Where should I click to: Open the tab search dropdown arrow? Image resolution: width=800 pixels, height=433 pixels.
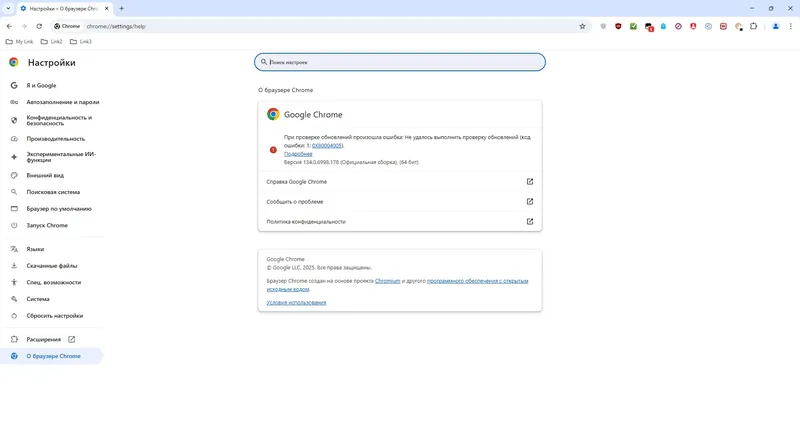[x=8, y=9]
